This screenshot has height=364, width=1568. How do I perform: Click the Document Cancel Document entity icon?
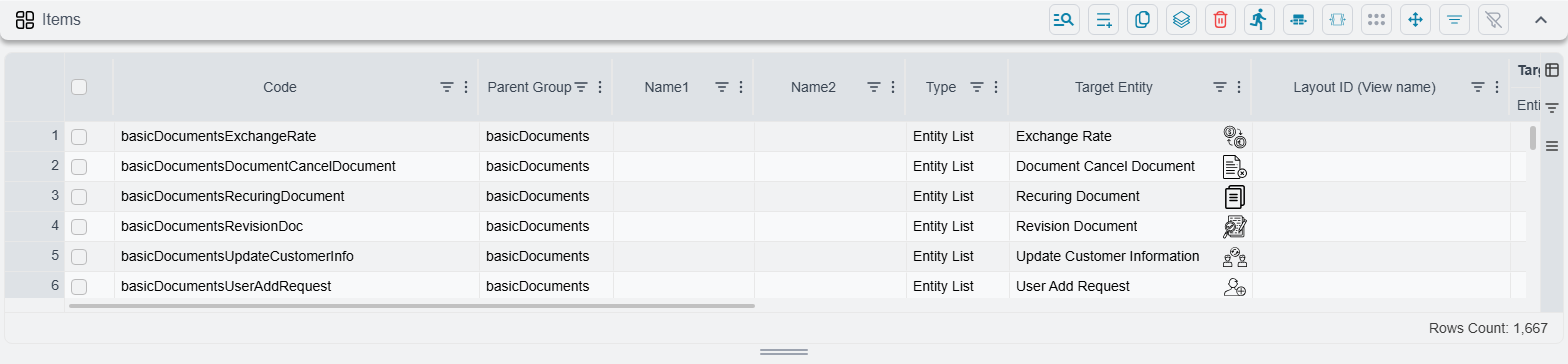1234,167
